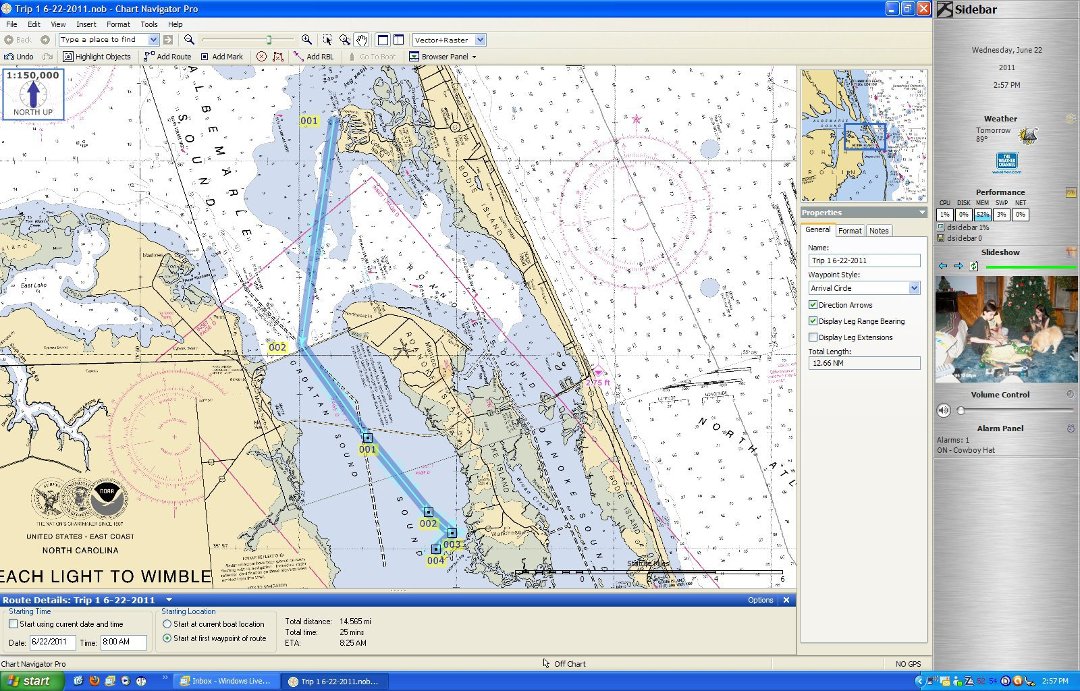Click the volume speaker icon in Sidebar
The image size is (1080, 691).
944,411
